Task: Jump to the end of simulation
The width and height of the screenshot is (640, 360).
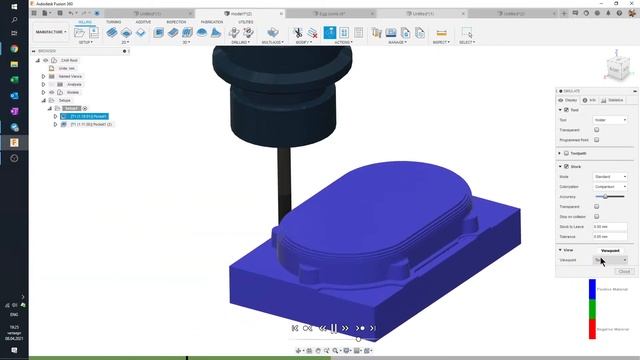Action: point(372,328)
